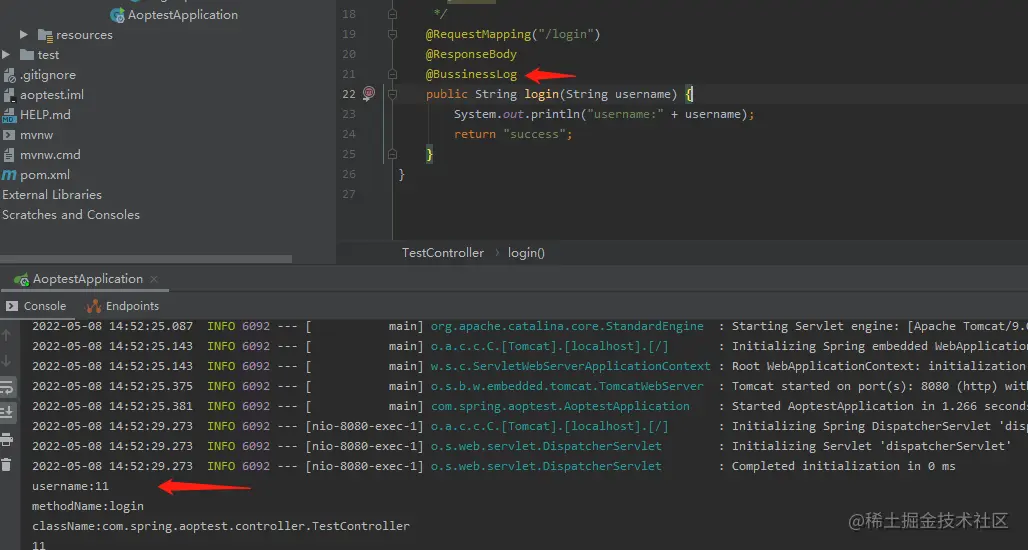Collapse login method fold marker on line 22
This screenshot has width=1028, height=550.
click(392, 94)
